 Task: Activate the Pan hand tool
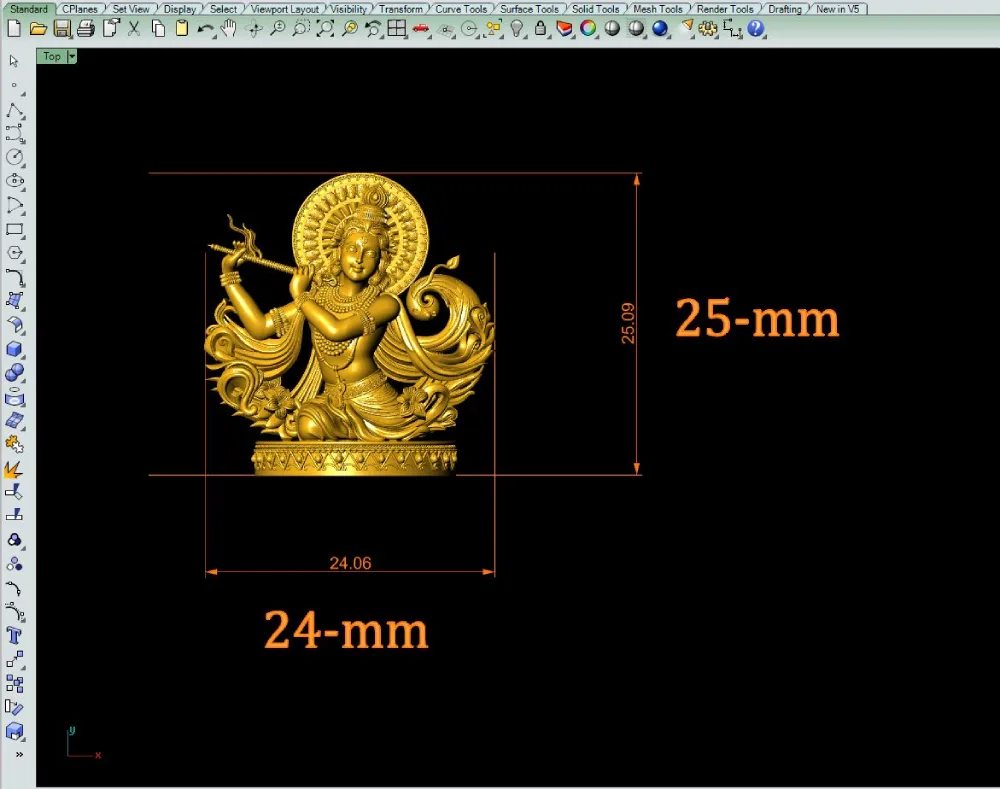coord(229,29)
